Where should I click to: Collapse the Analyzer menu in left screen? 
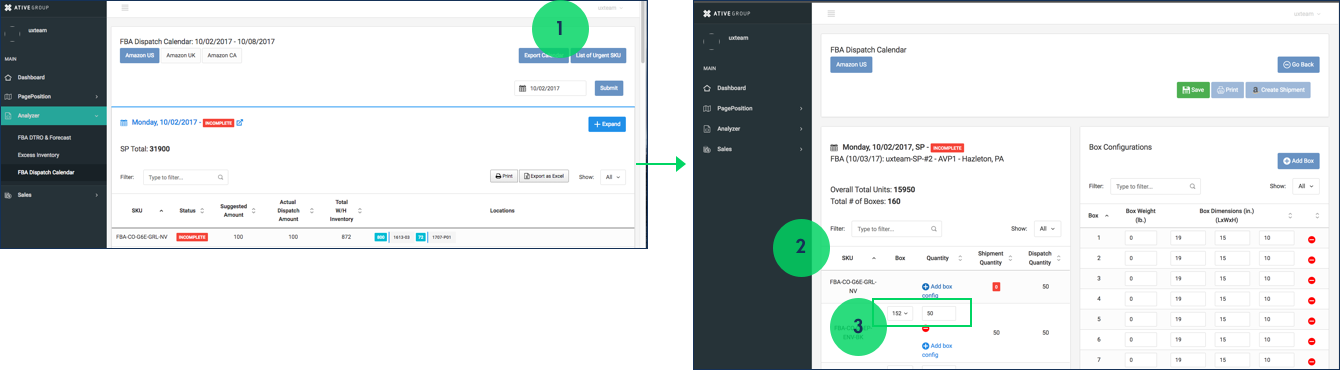pos(52,115)
